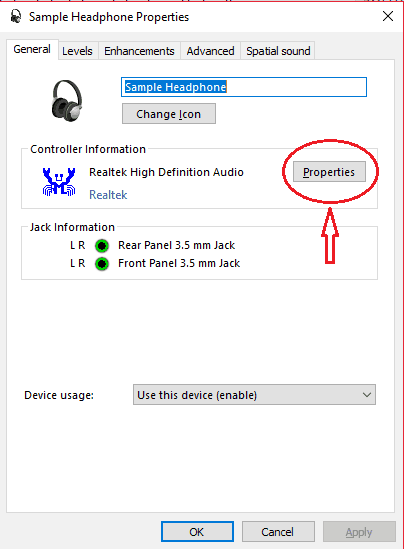Click the Rear Panel jack green indicator
The height and width of the screenshot is (549, 404).
point(102,246)
